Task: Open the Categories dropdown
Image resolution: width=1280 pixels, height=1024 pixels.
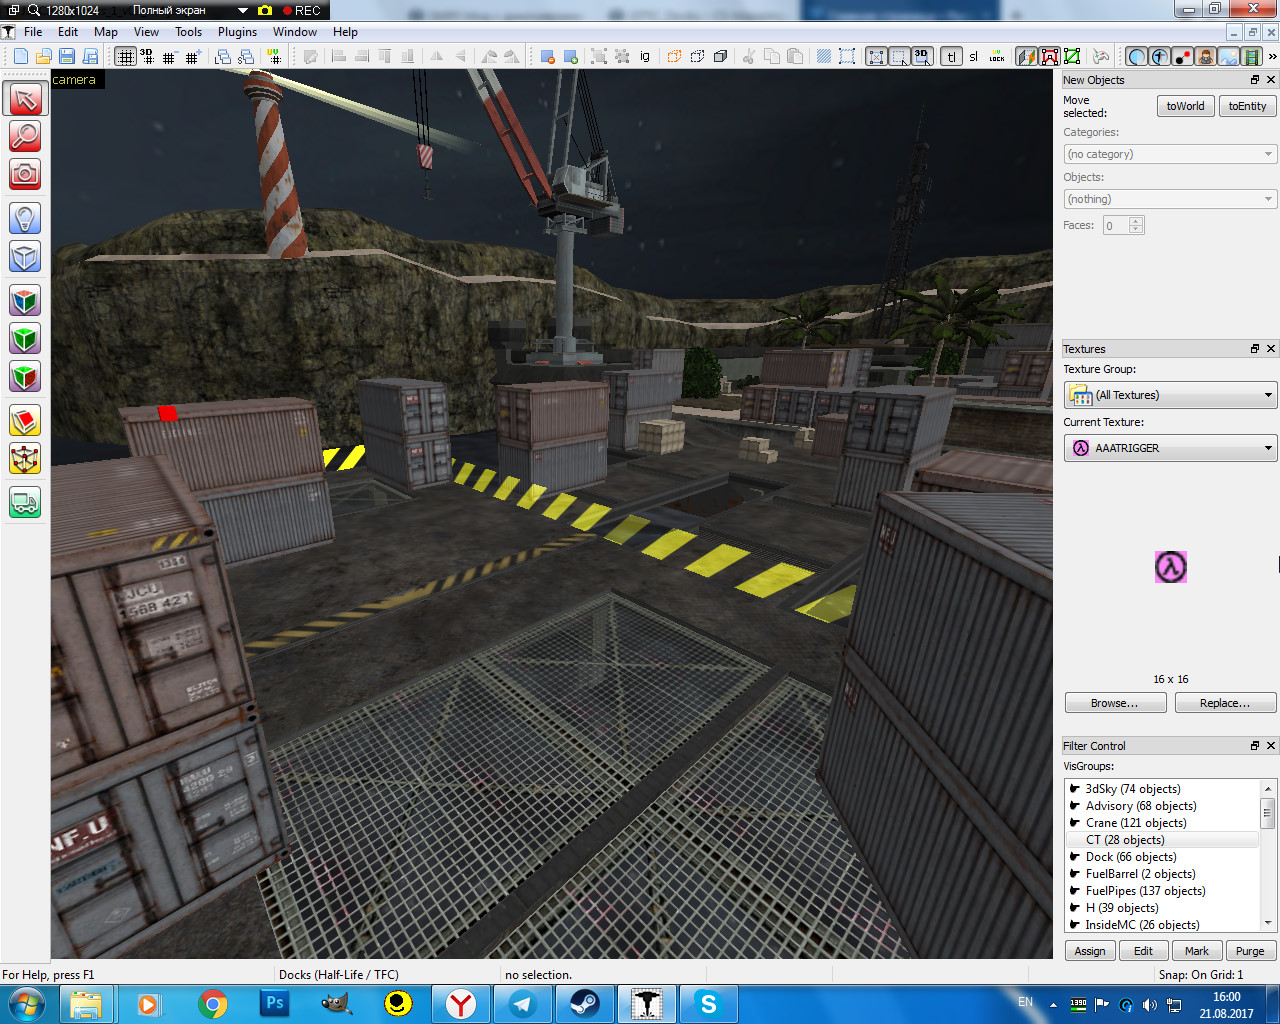Action: tap(1170, 154)
